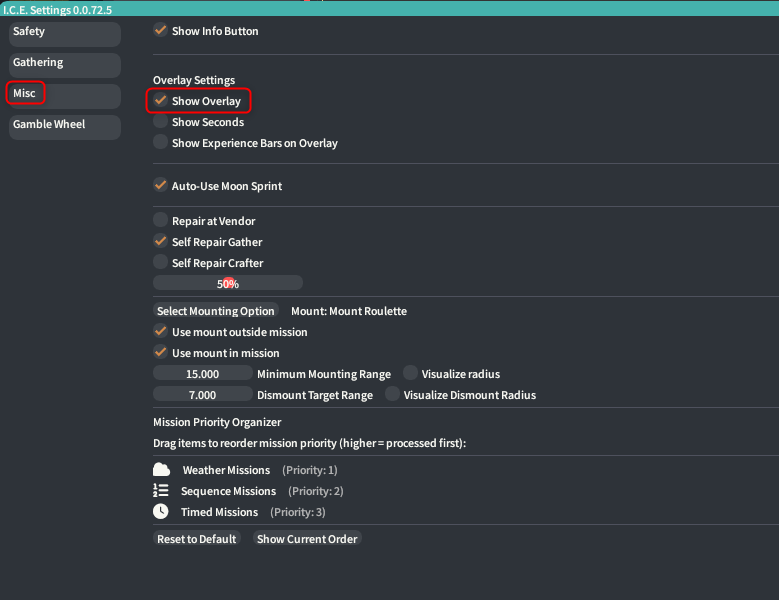Click the Show Current Order button

coord(306,539)
